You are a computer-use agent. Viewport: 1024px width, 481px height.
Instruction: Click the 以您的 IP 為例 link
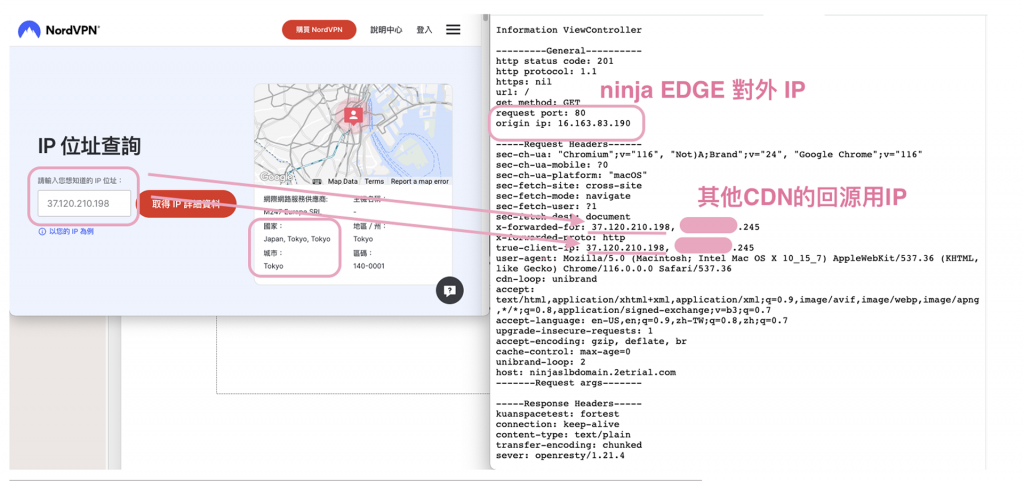click(71, 232)
